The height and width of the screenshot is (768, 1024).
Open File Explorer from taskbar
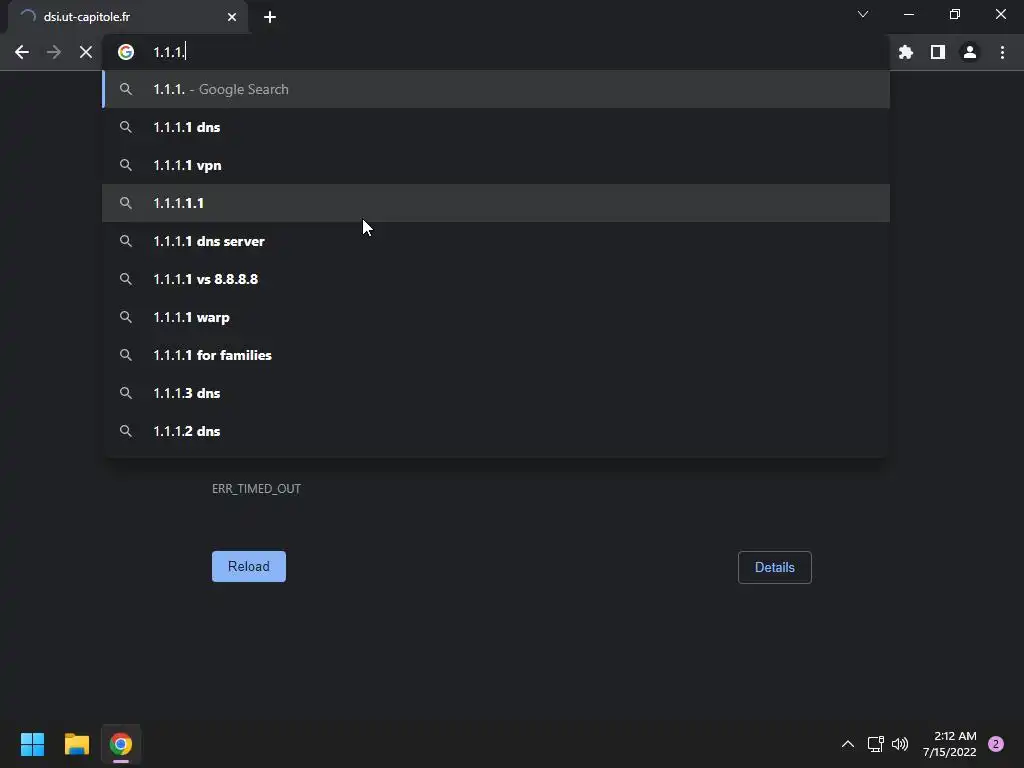(76, 744)
